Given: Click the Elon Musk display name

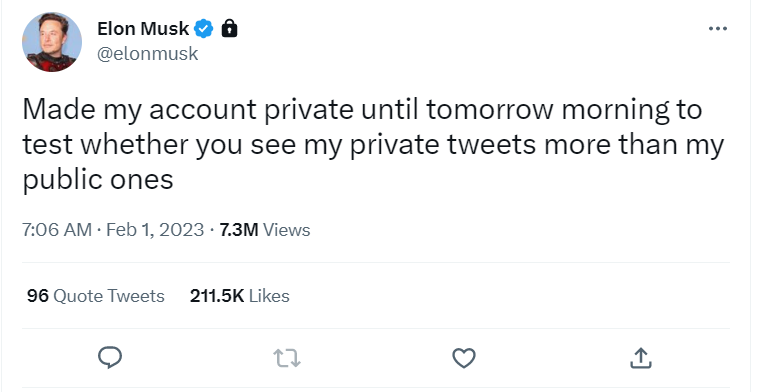Looking at the screenshot, I should point(143,29).
